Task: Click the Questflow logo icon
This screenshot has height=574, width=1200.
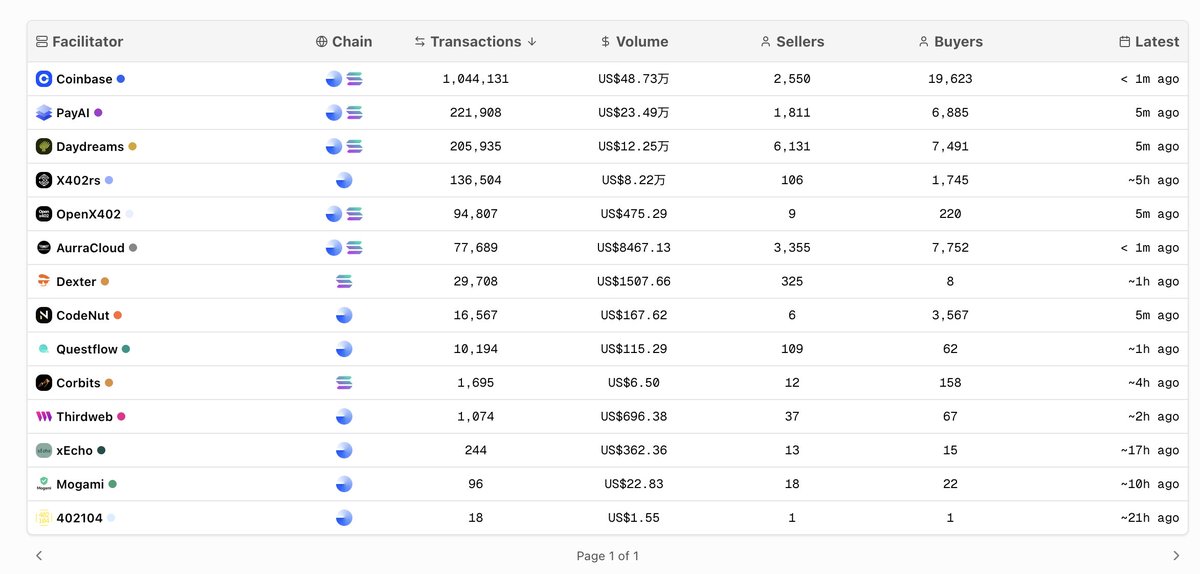Action: [44, 349]
